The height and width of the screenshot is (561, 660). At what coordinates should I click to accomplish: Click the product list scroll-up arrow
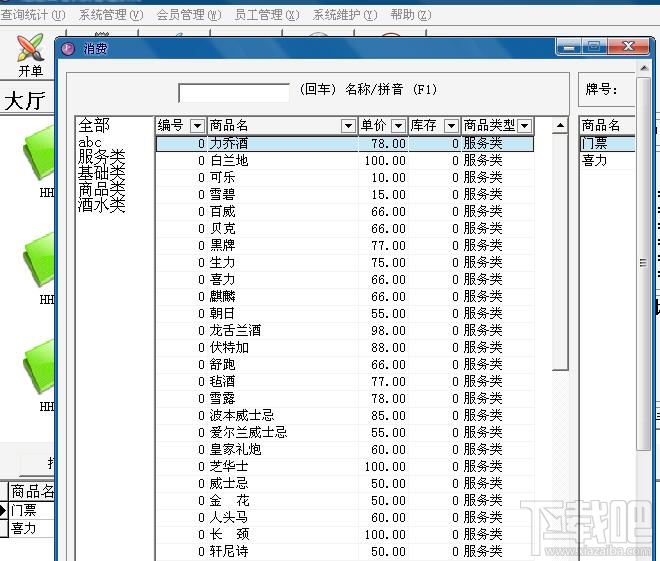tap(560, 125)
